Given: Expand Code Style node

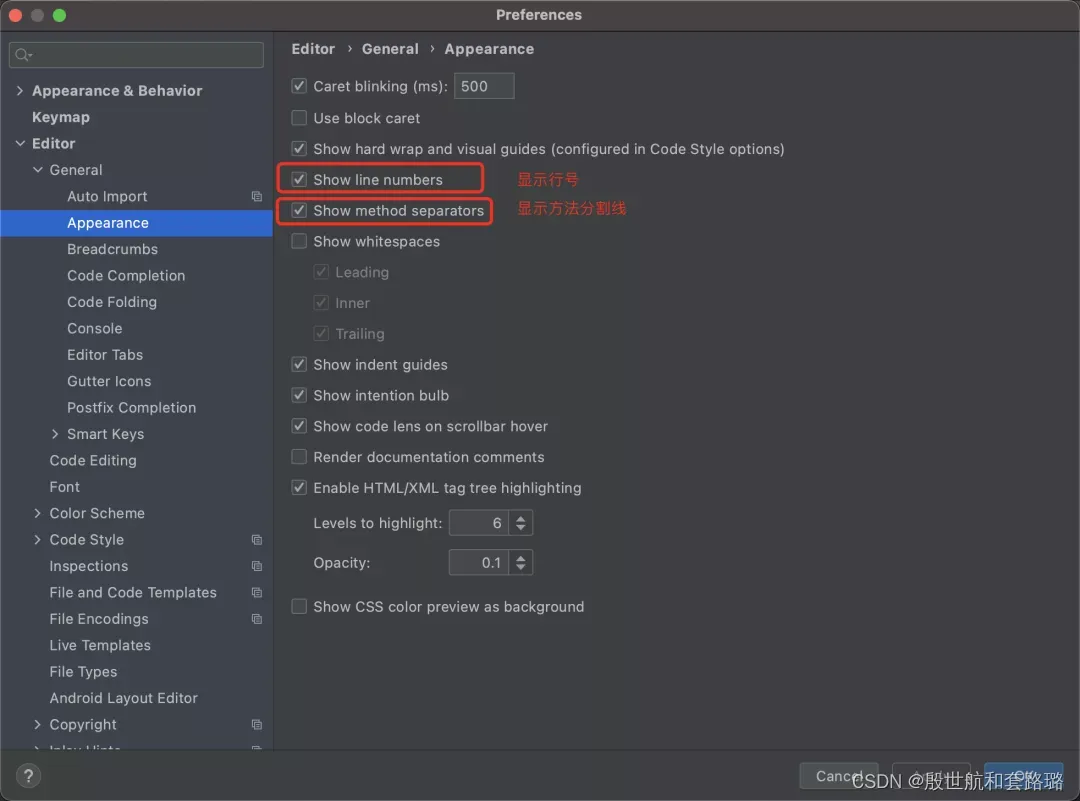Looking at the screenshot, I should (x=38, y=540).
